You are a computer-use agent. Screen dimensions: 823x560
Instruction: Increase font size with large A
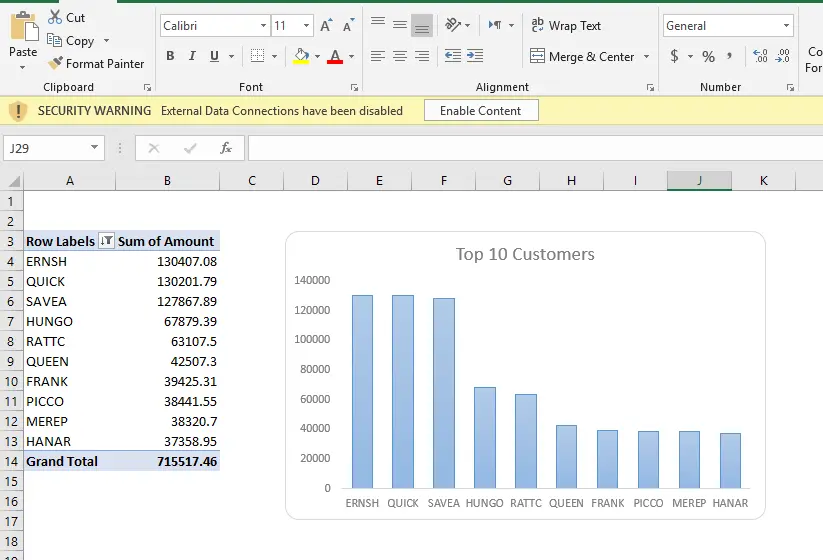tap(325, 25)
